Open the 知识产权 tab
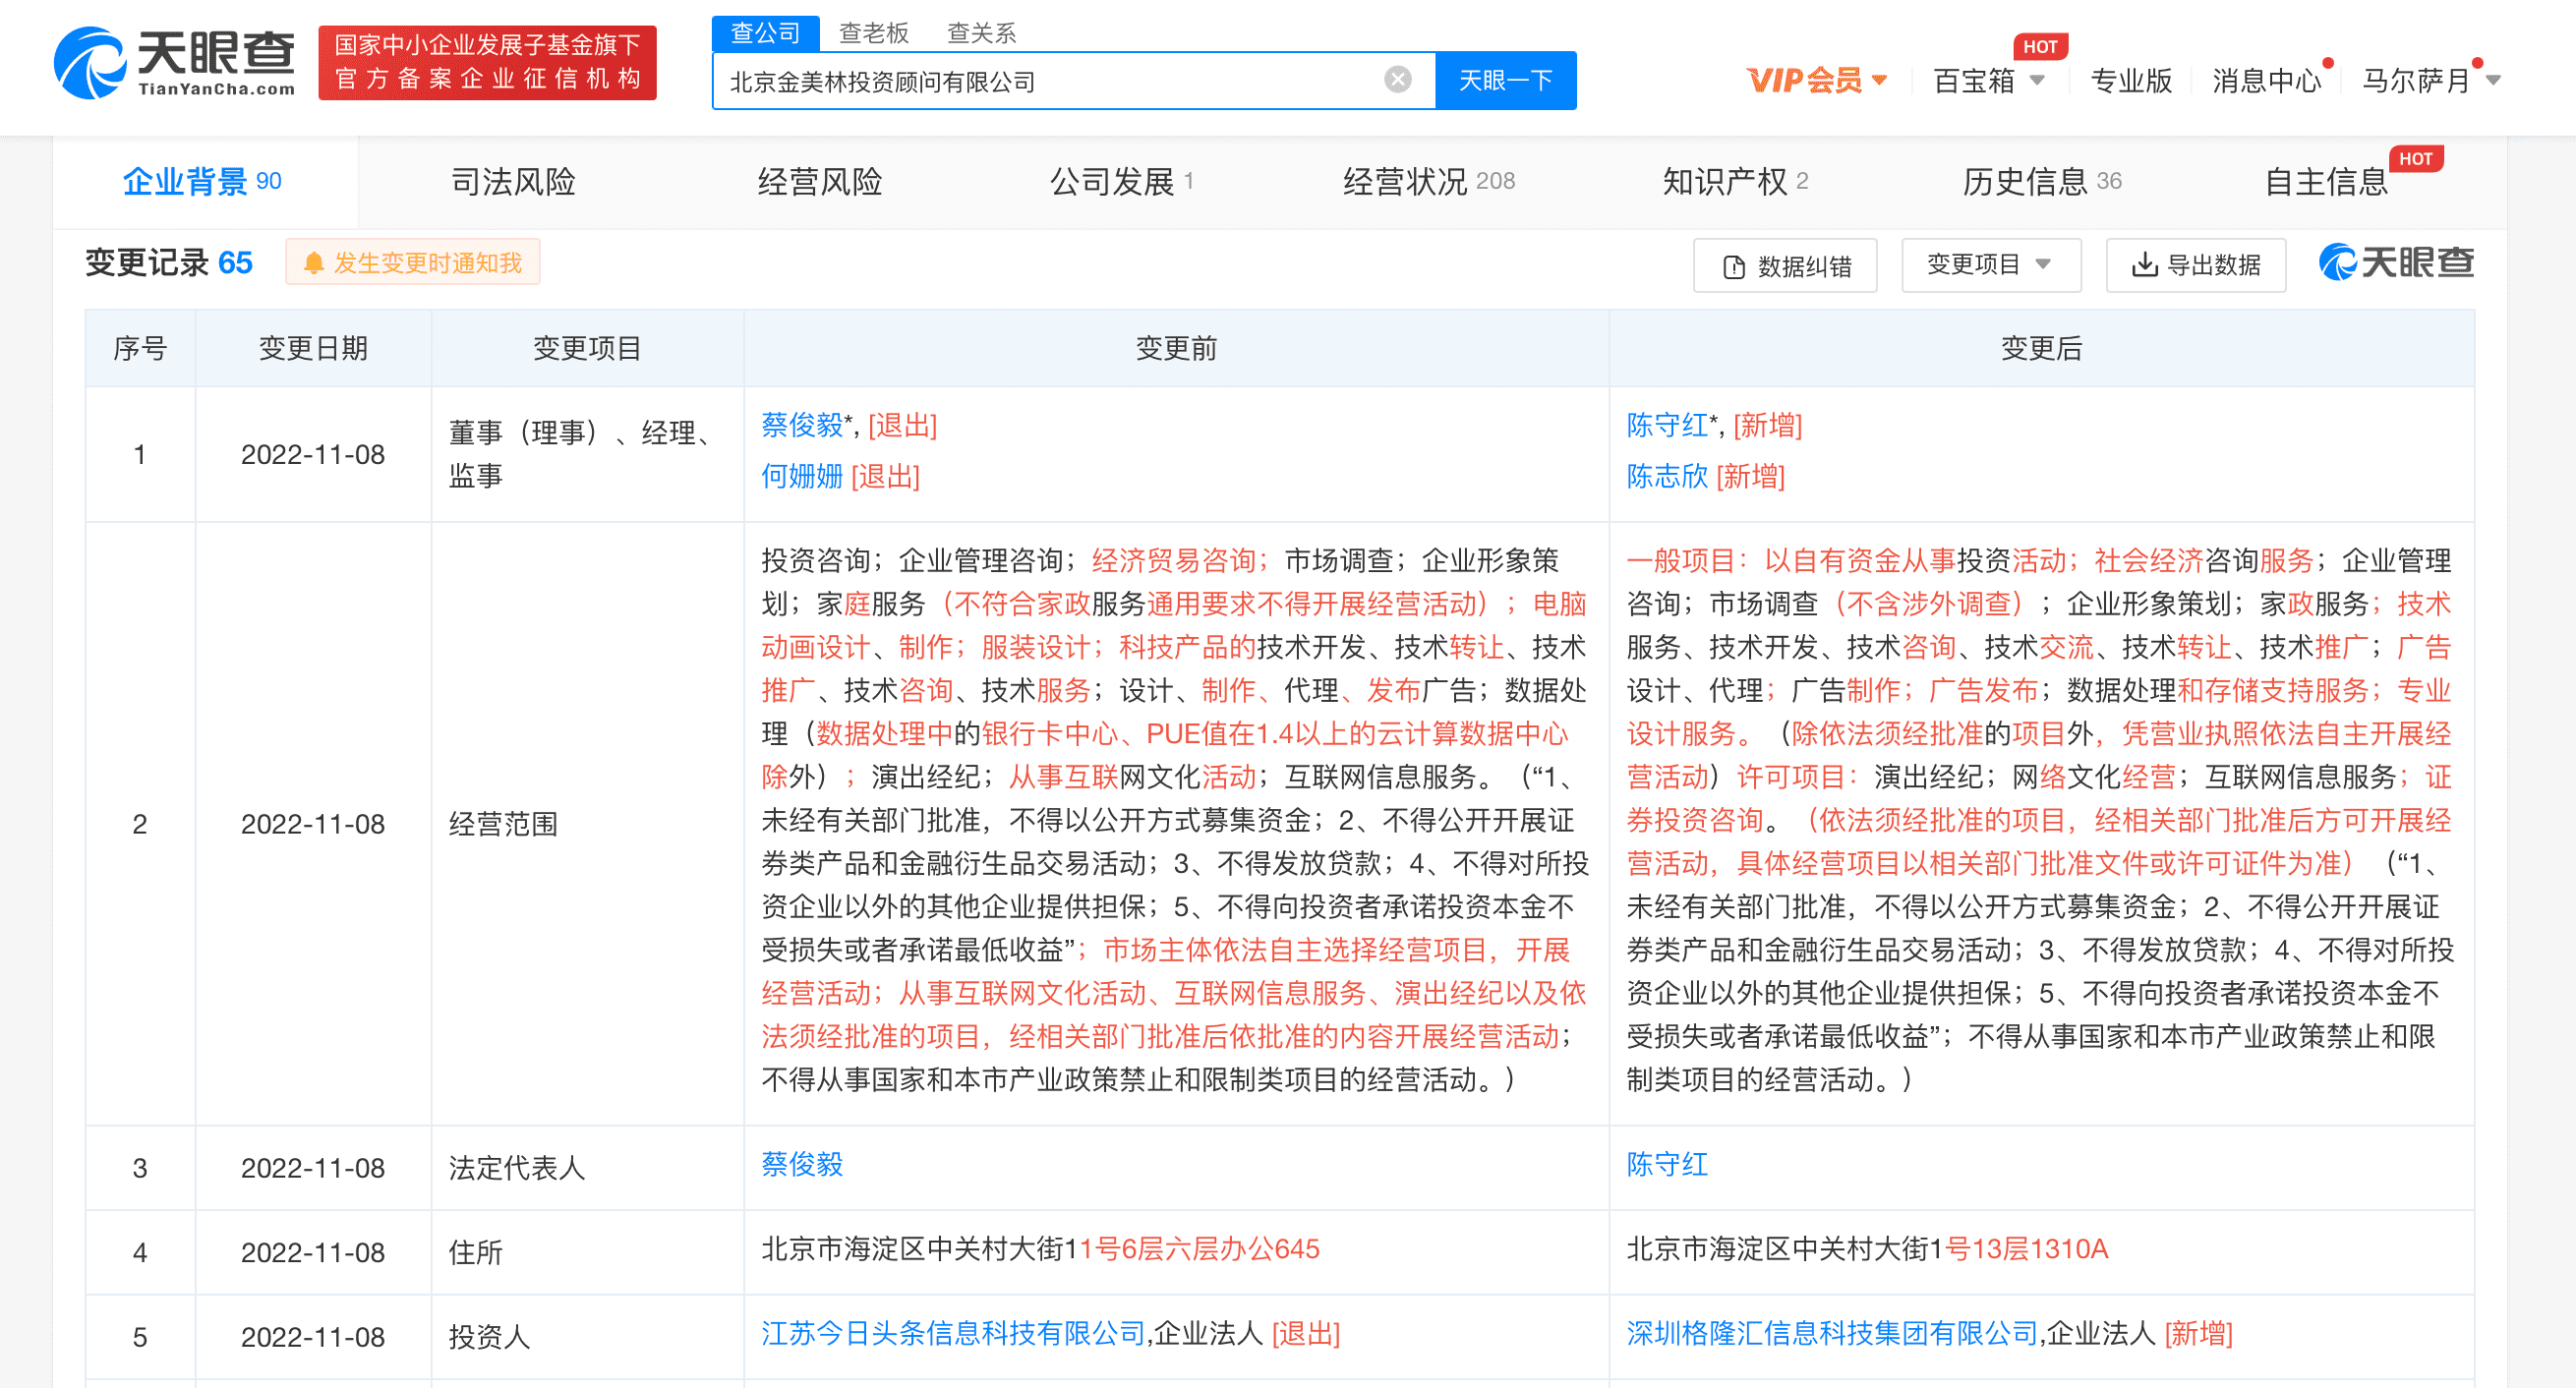Screen dimensions: 2576x1388 point(1735,181)
